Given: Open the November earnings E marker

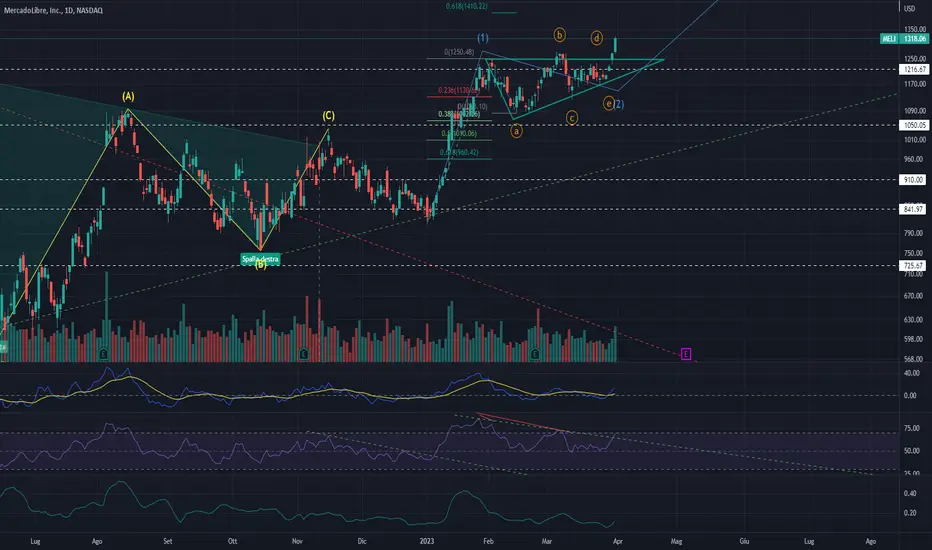Looking at the screenshot, I should (x=304, y=354).
